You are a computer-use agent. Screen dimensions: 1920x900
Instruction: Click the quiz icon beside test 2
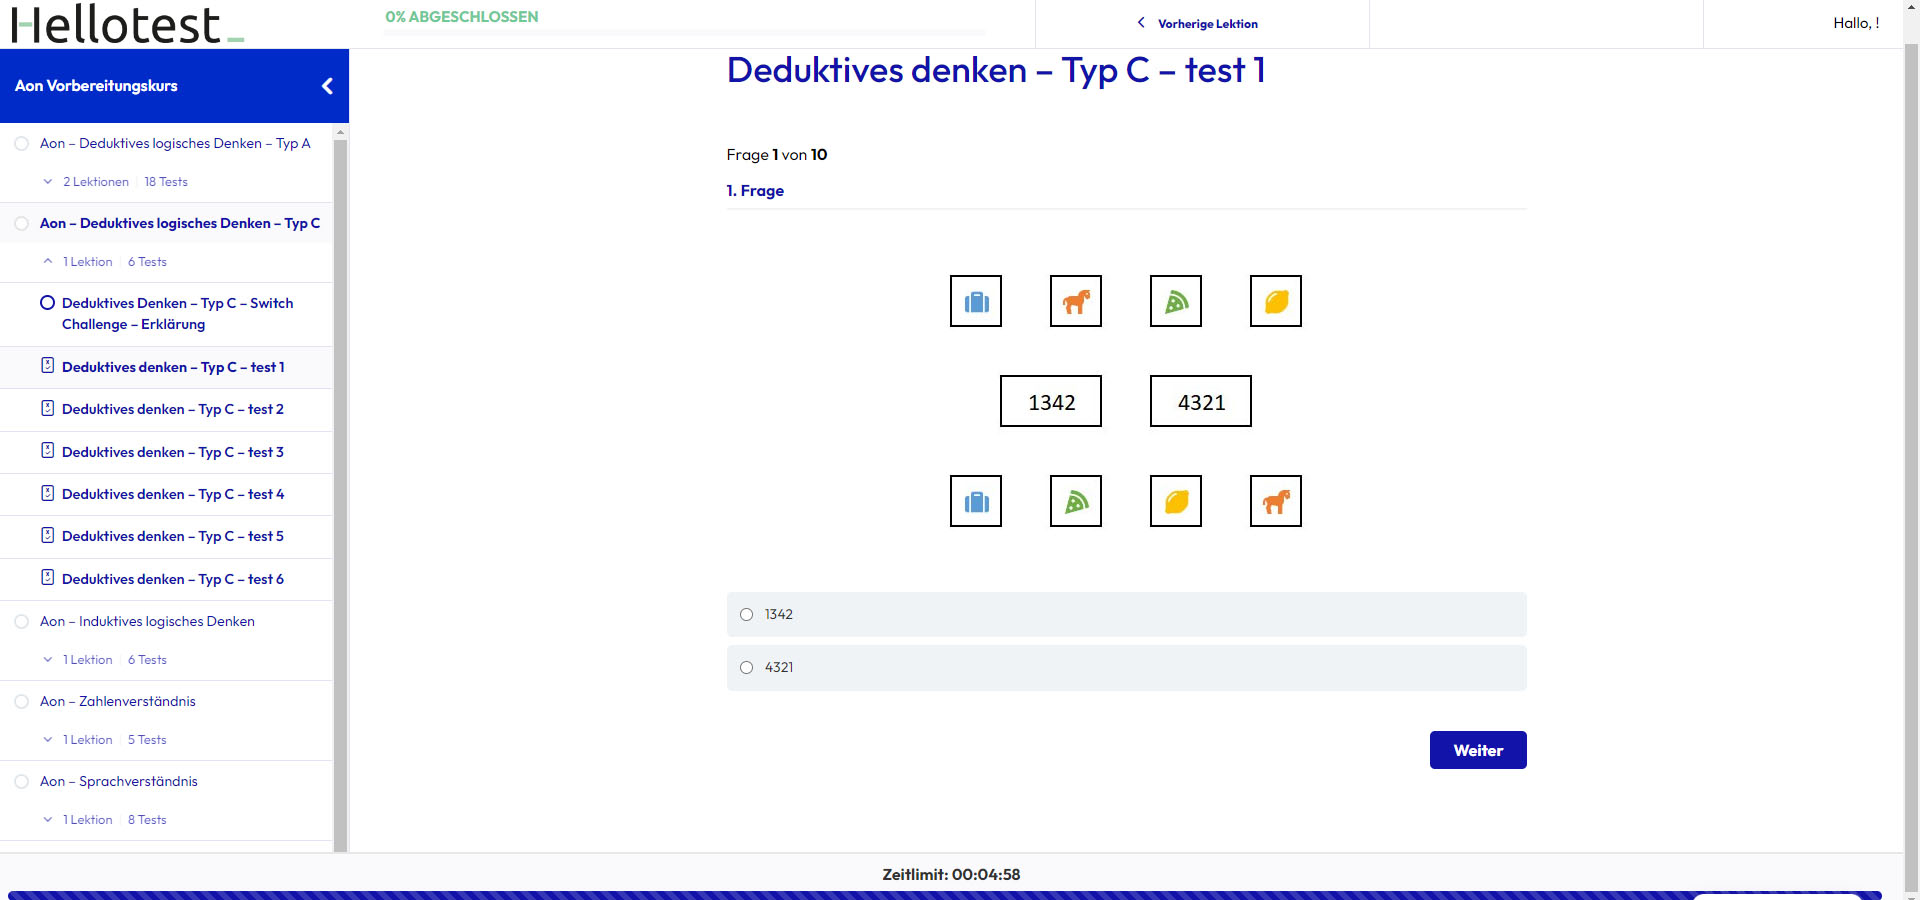coord(47,408)
